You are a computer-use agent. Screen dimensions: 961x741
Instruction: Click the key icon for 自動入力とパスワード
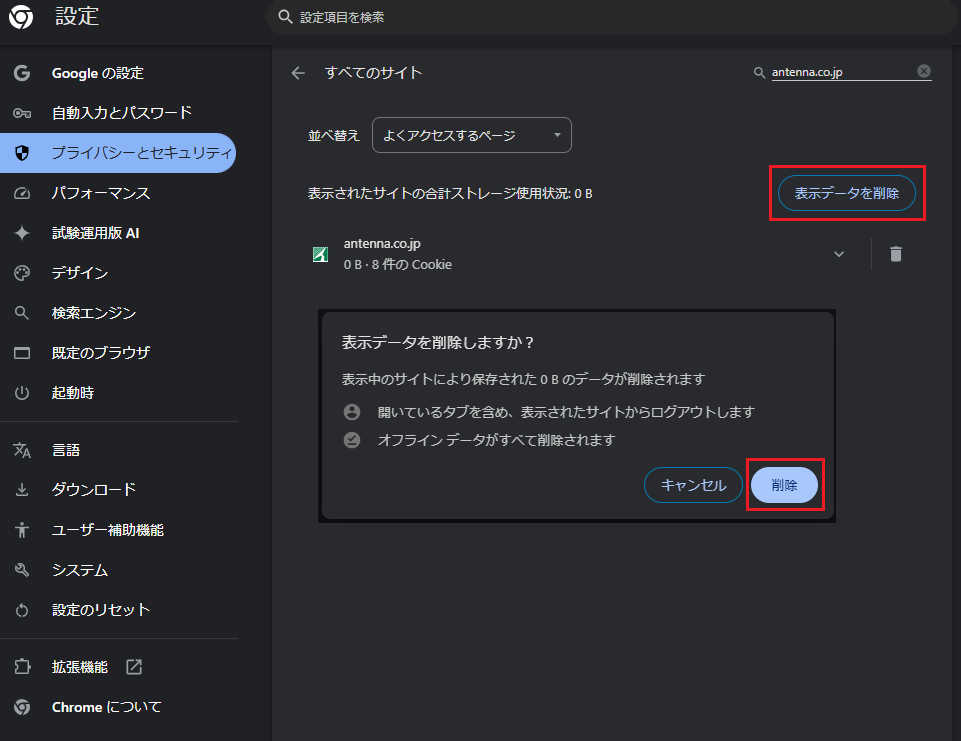pyautogui.click(x=22, y=113)
